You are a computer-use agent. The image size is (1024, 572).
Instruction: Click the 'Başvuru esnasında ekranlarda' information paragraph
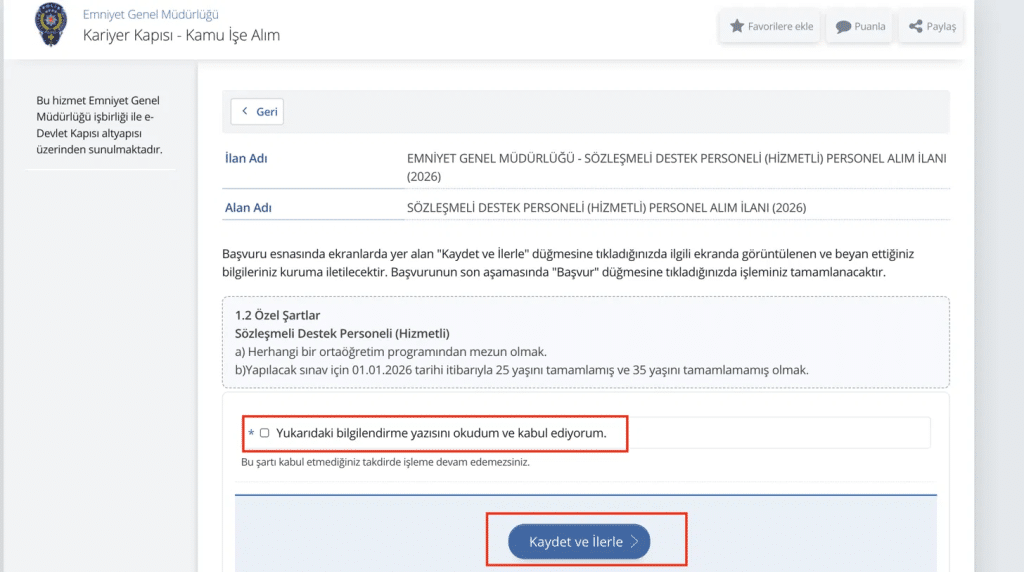coord(568,263)
